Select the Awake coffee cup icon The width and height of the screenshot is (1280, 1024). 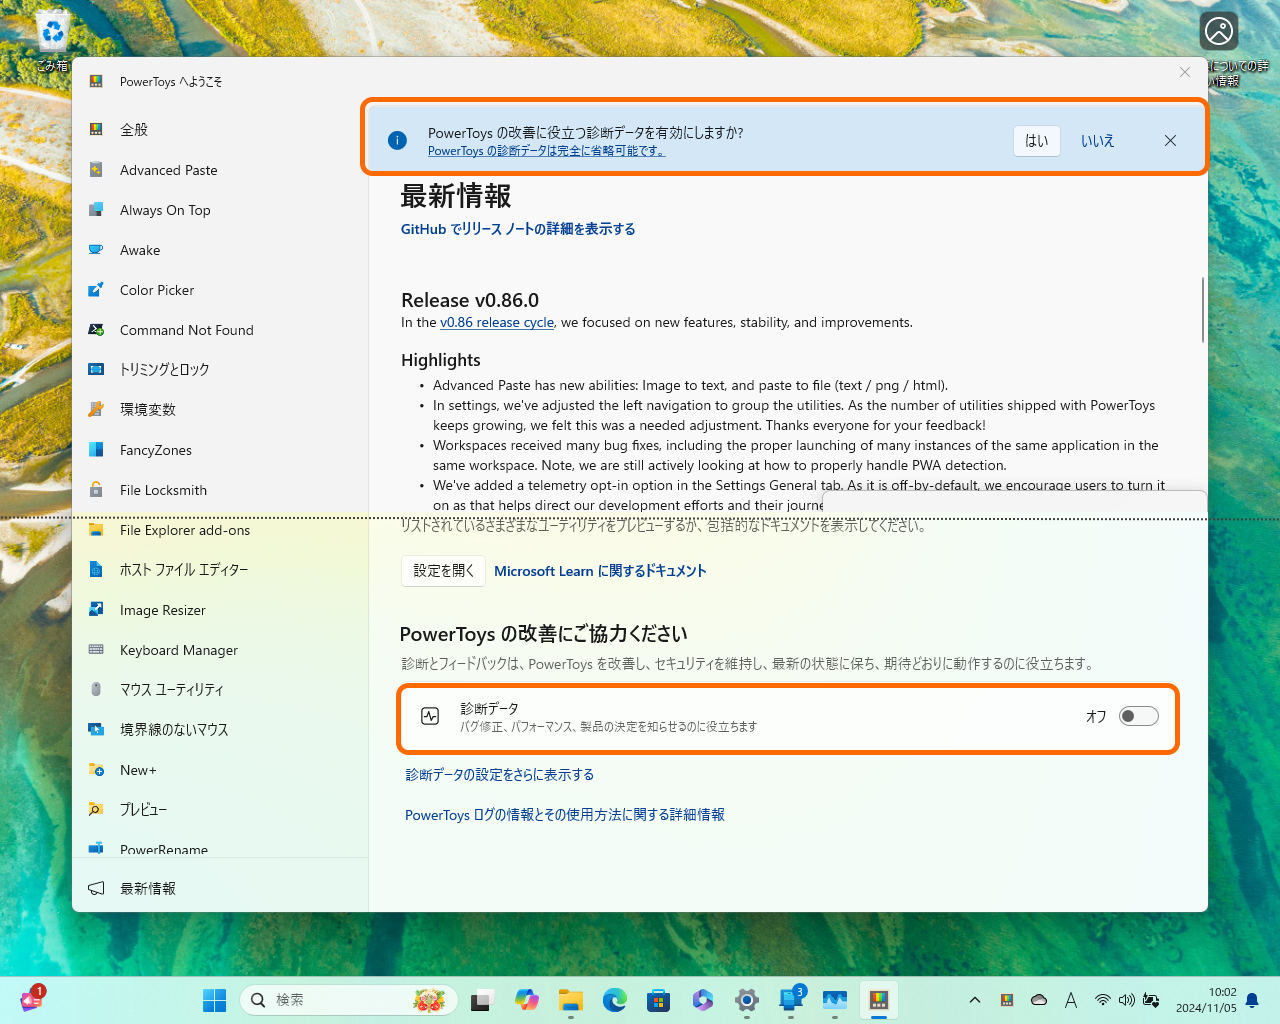pos(96,250)
